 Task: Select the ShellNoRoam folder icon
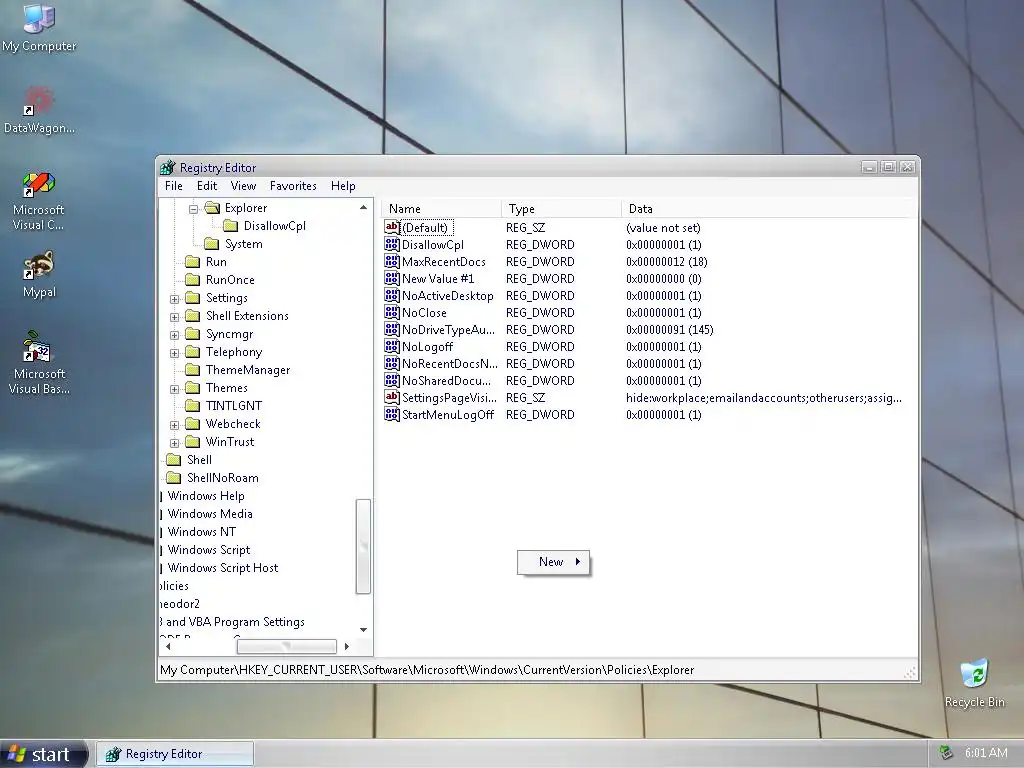pyautogui.click(x=174, y=478)
